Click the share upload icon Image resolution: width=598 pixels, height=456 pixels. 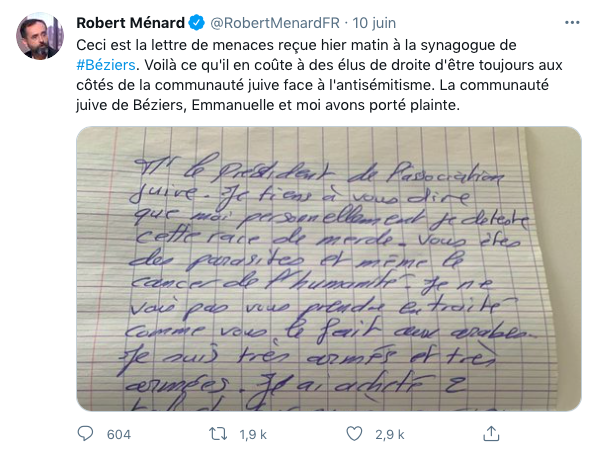point(491,434)
